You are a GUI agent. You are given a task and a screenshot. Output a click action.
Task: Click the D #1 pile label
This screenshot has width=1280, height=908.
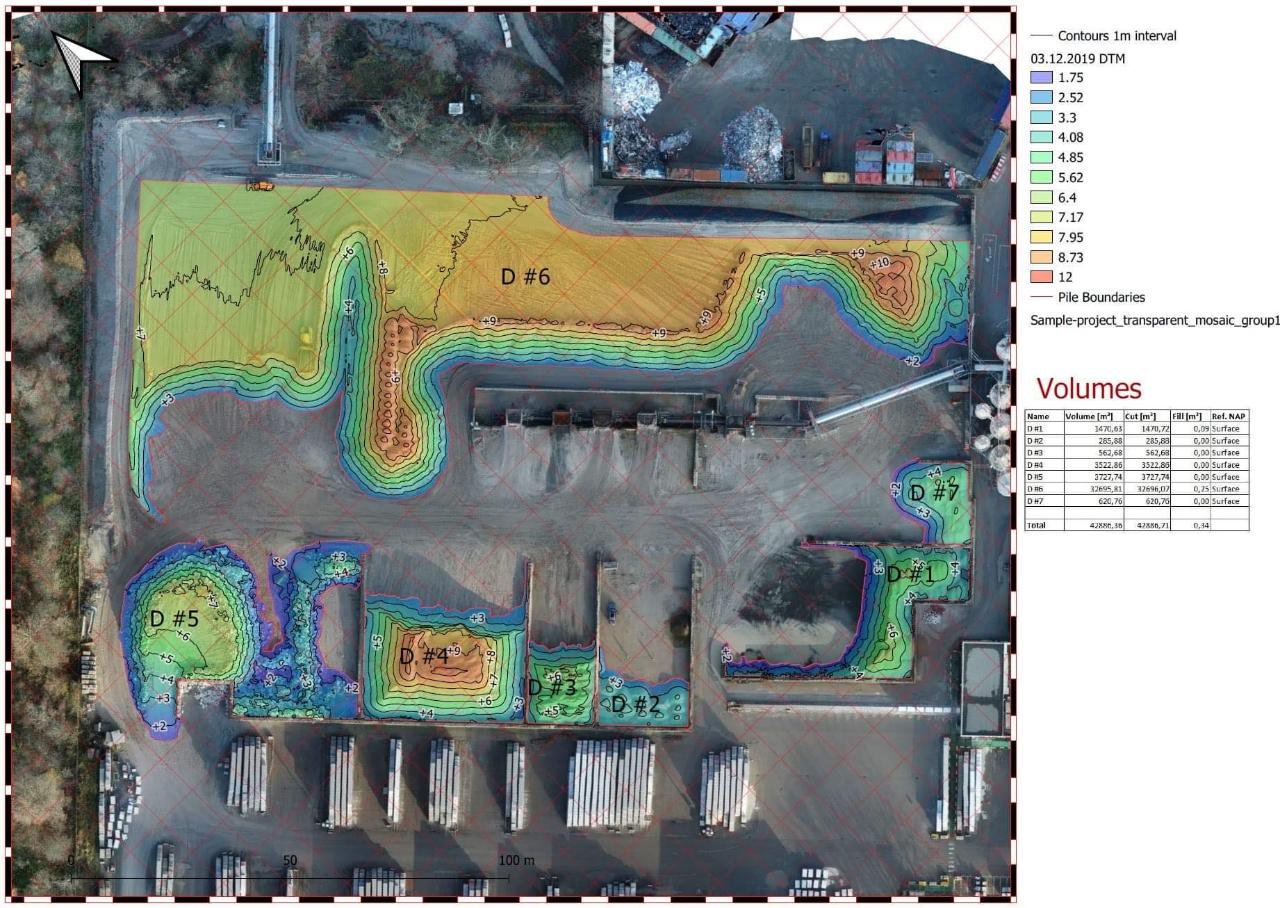point(910,574)
